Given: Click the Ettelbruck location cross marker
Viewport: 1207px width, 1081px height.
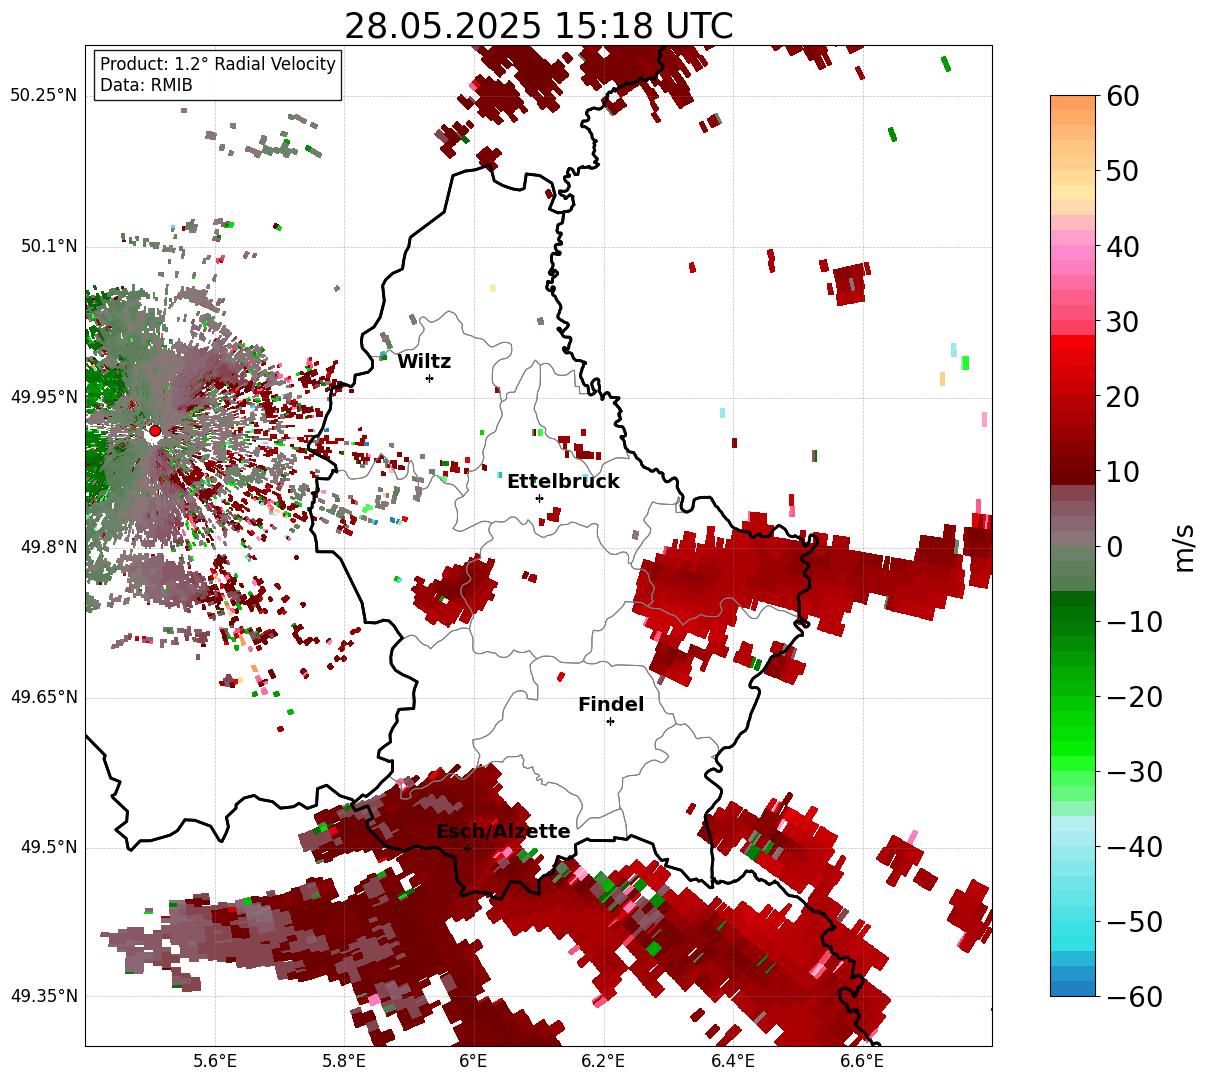Looking at the screenshot, I should [x=539, y=498].
